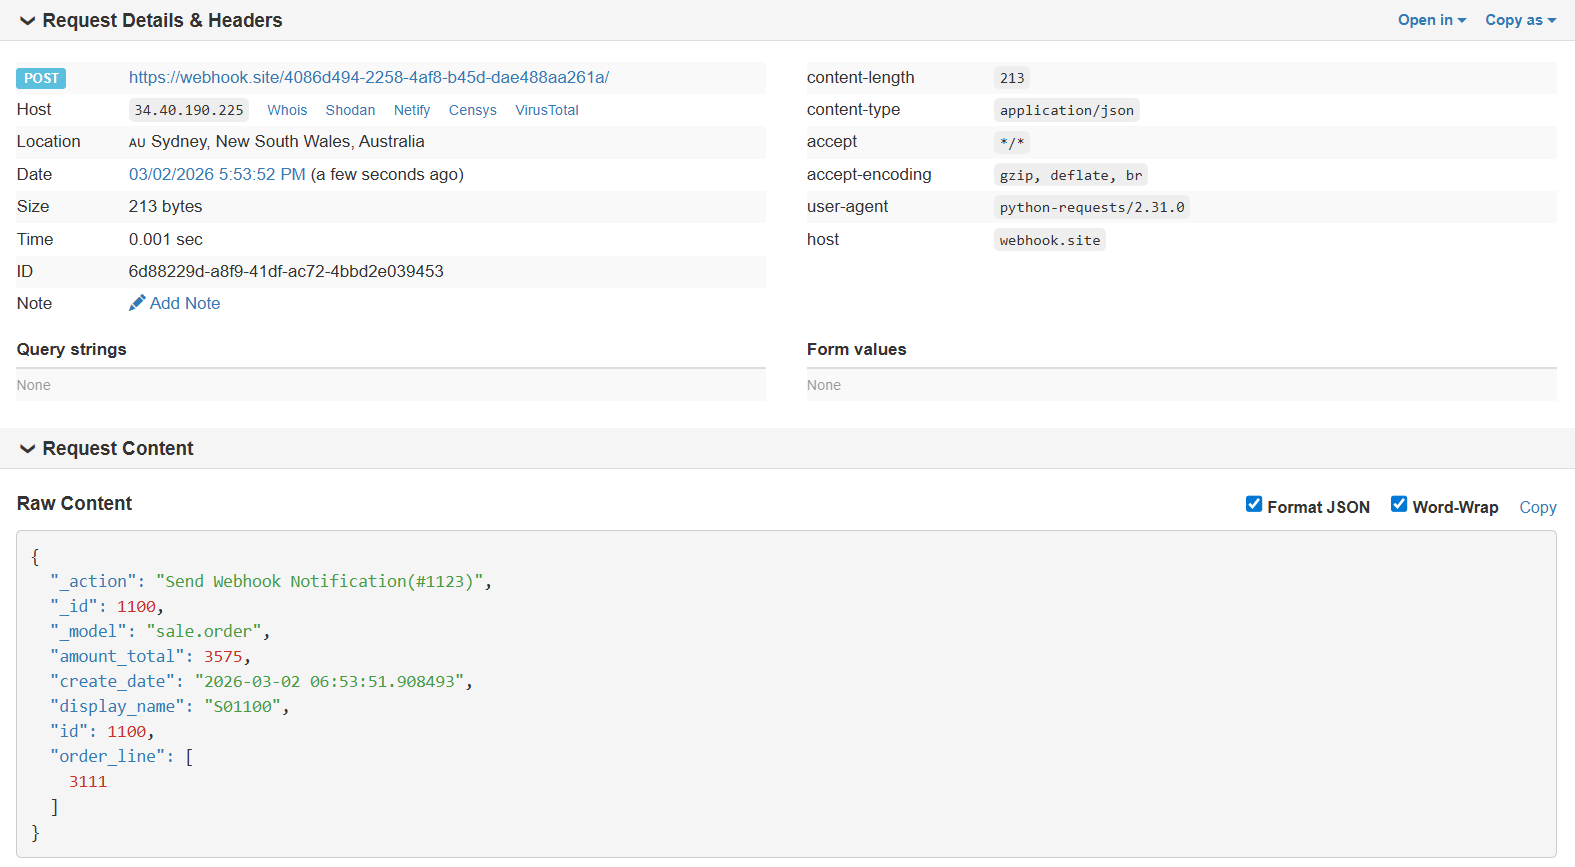Expand the 'Copy as' dropdown menu
This screenshot has width=1575, height=867.
point(1519,20)
